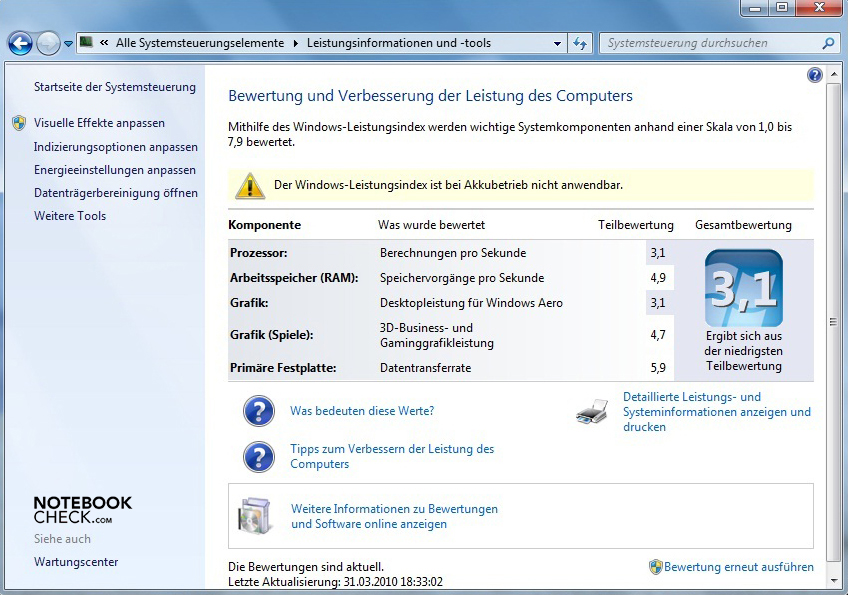Open 'Energieeinstellungen anpassen'
The image size is (848, 595).
[x=115, y=170]
